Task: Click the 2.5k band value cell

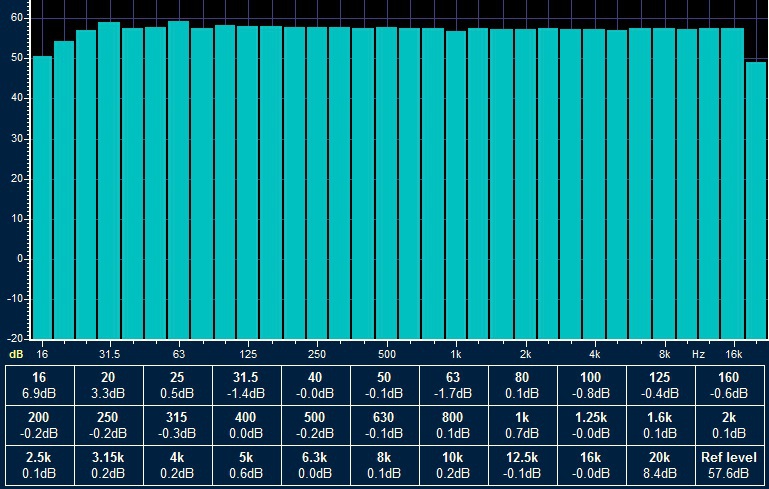Action: [x=39, y=463]
